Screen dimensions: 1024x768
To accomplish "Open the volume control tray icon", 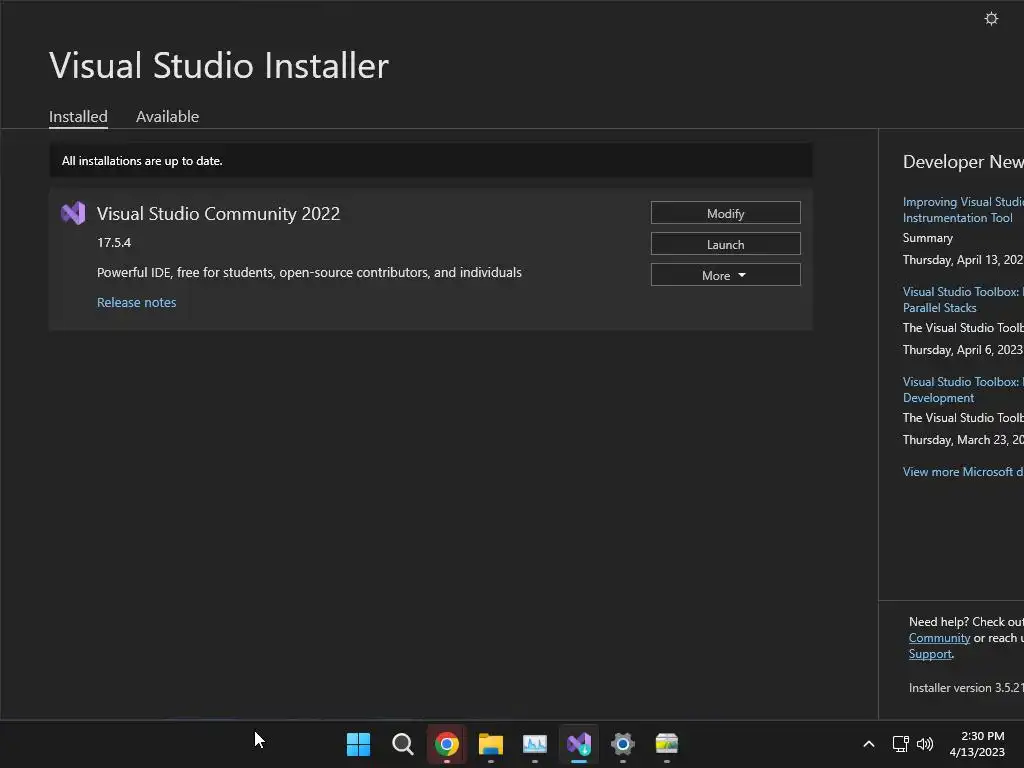I will point(925,744).
